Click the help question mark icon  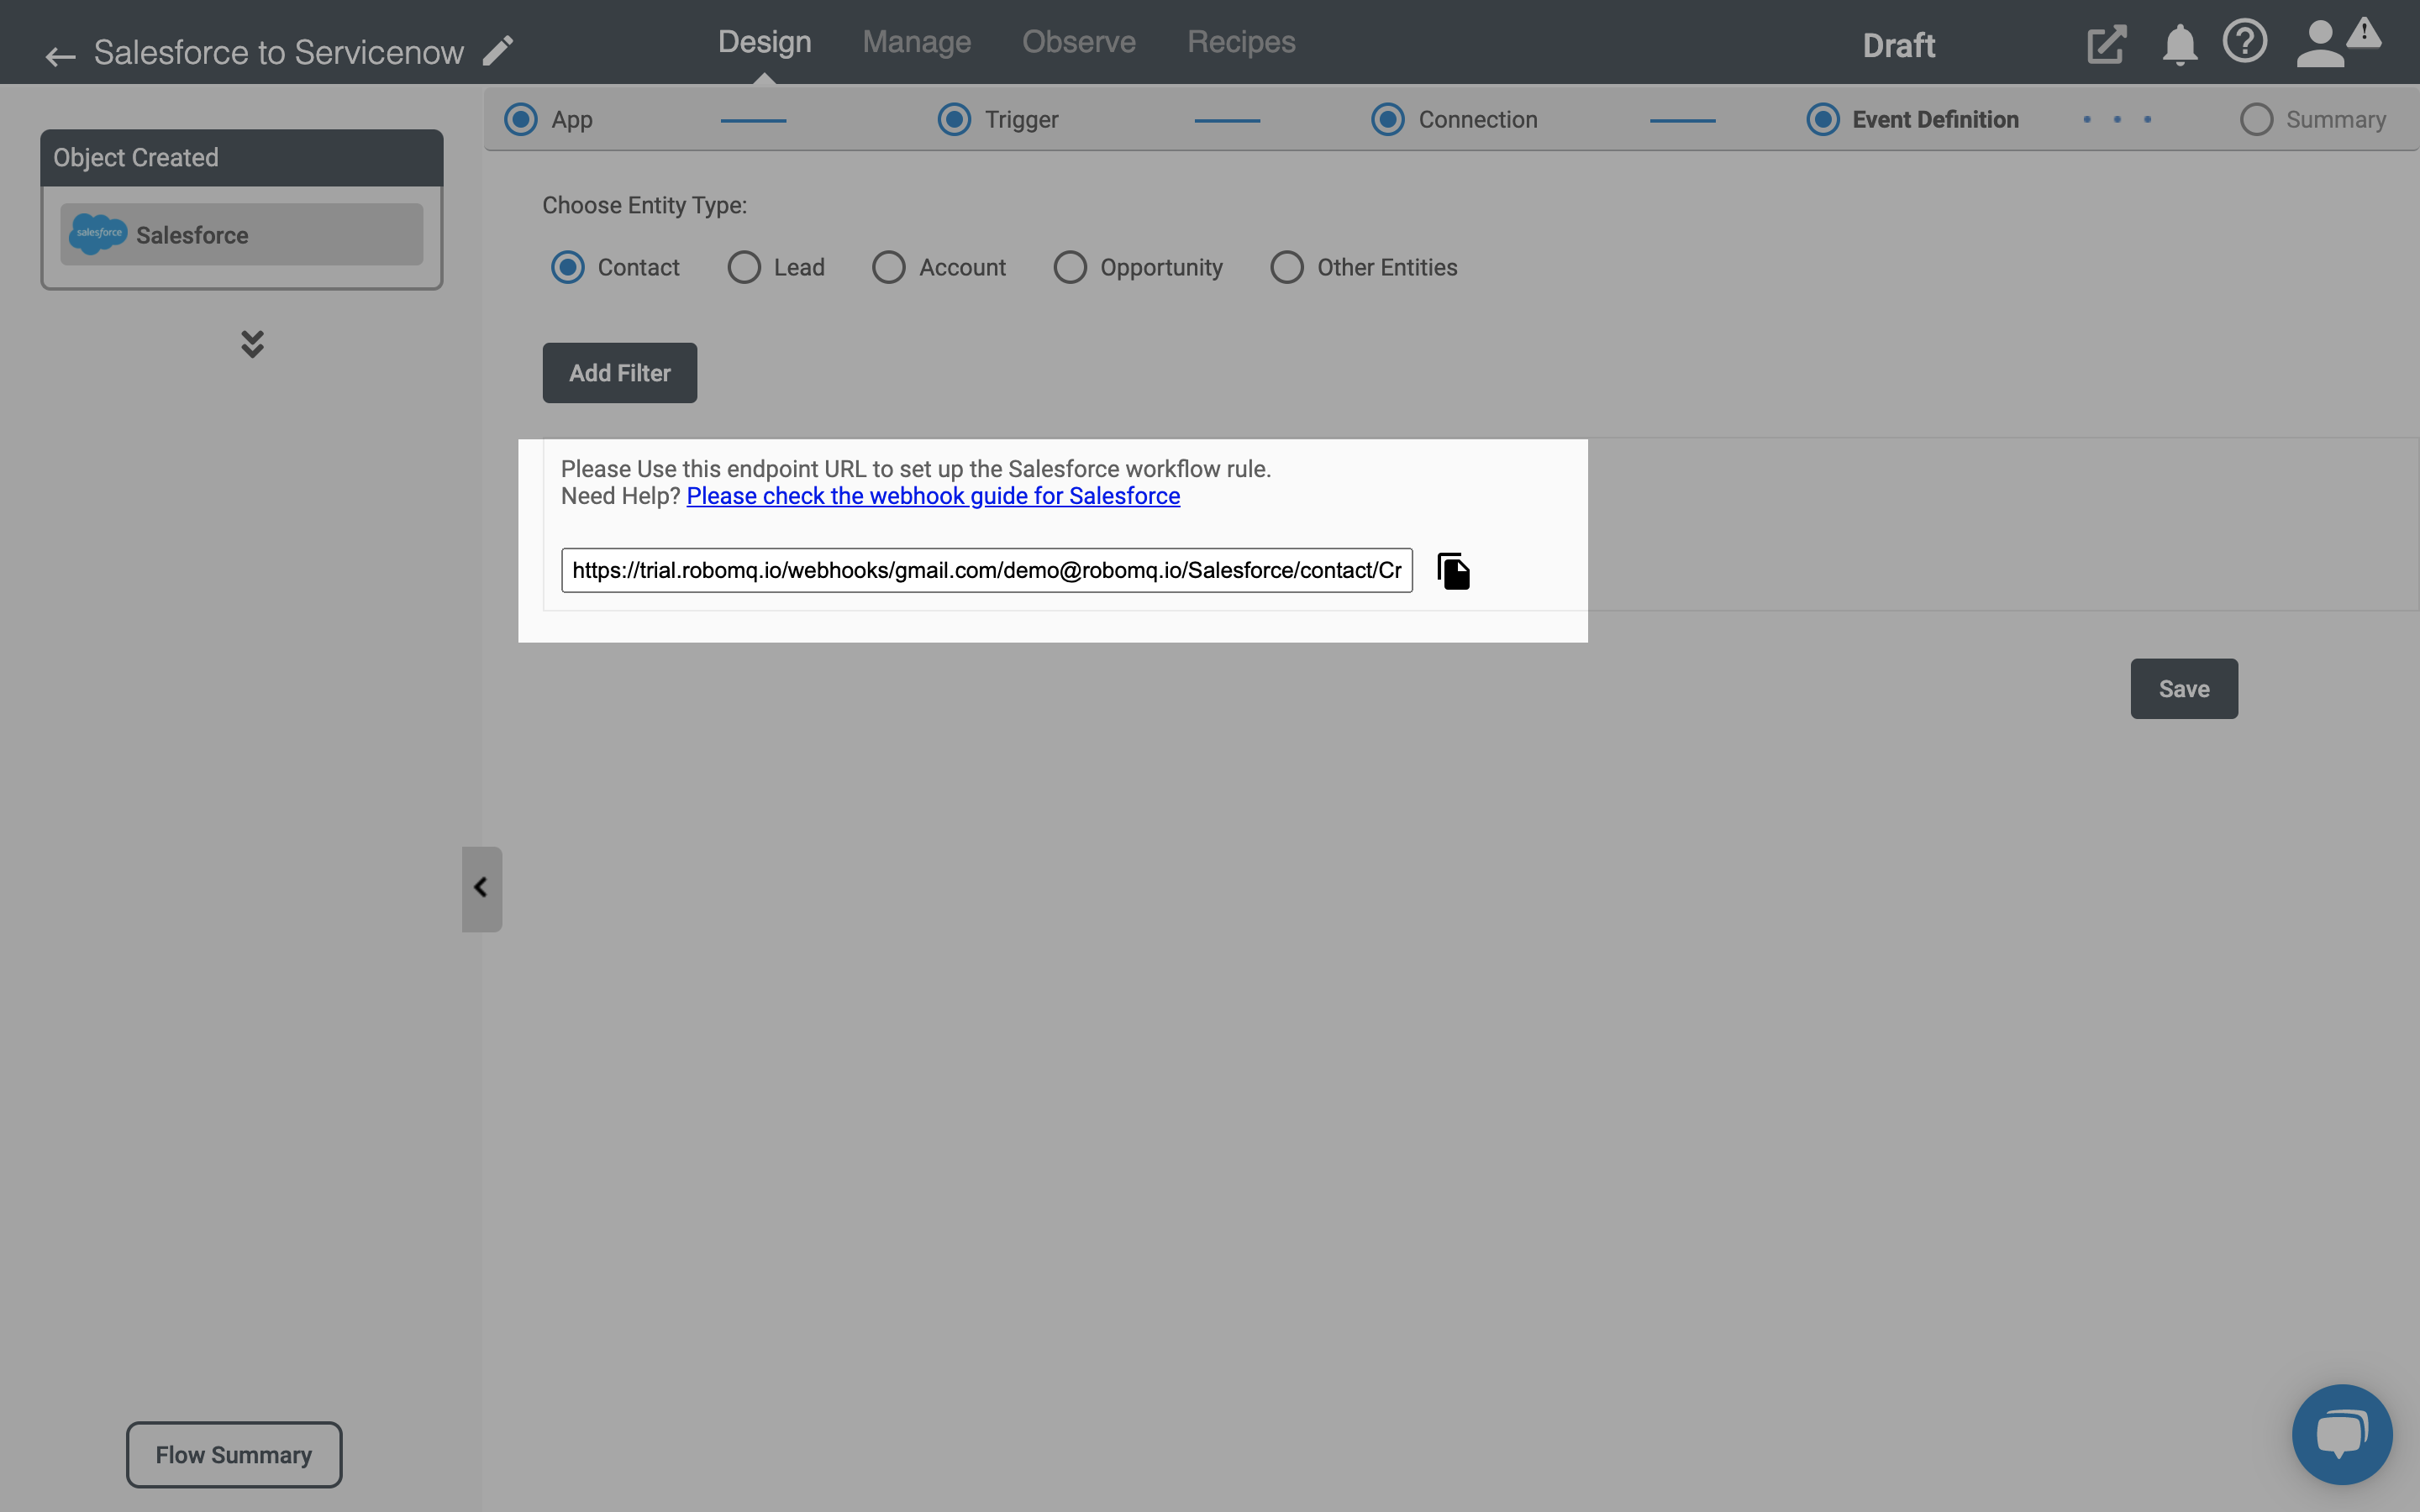point(2246,44)
